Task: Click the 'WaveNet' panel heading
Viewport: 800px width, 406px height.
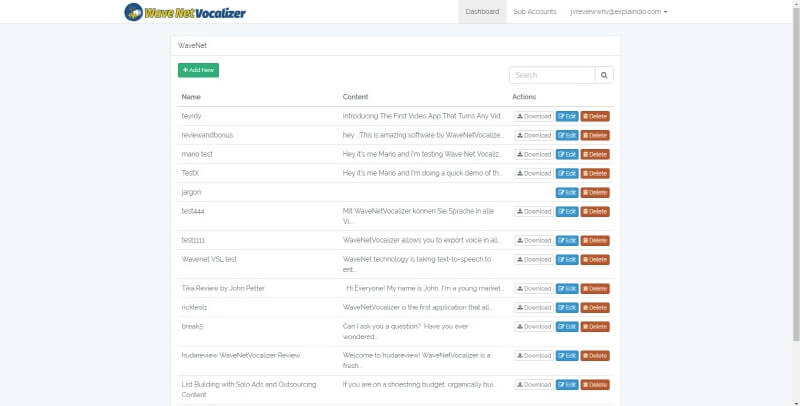Action: [x=192, y=45]
